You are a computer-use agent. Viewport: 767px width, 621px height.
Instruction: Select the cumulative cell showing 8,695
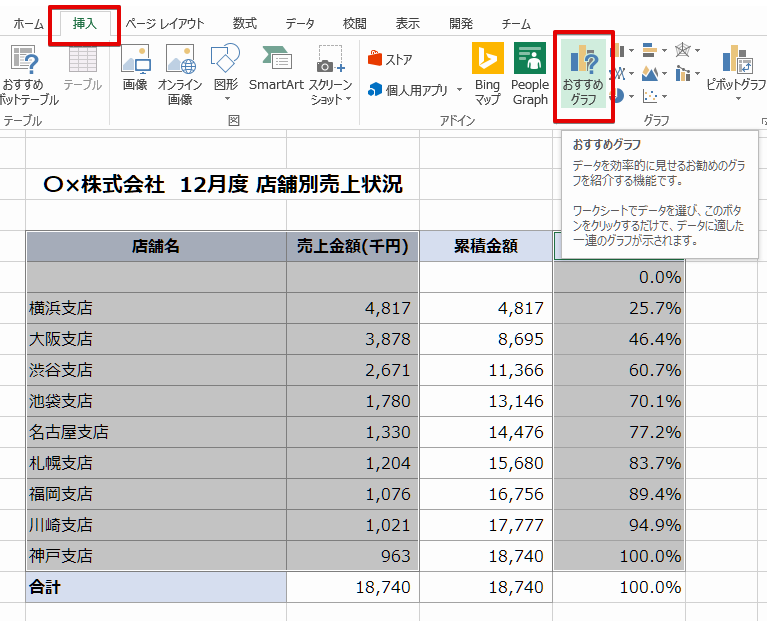click(486, 339)
